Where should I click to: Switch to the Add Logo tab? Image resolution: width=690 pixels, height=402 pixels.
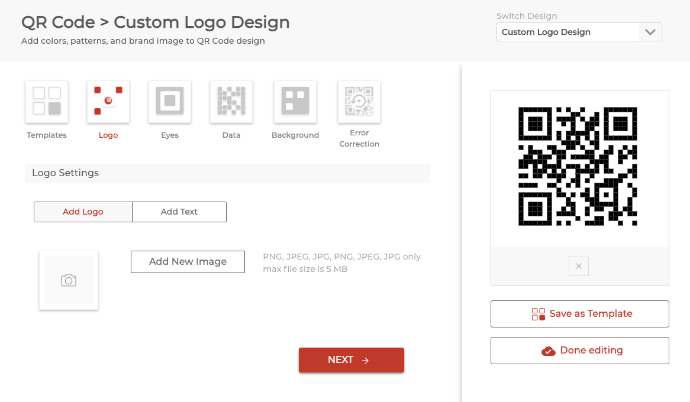tap(83, 212)
